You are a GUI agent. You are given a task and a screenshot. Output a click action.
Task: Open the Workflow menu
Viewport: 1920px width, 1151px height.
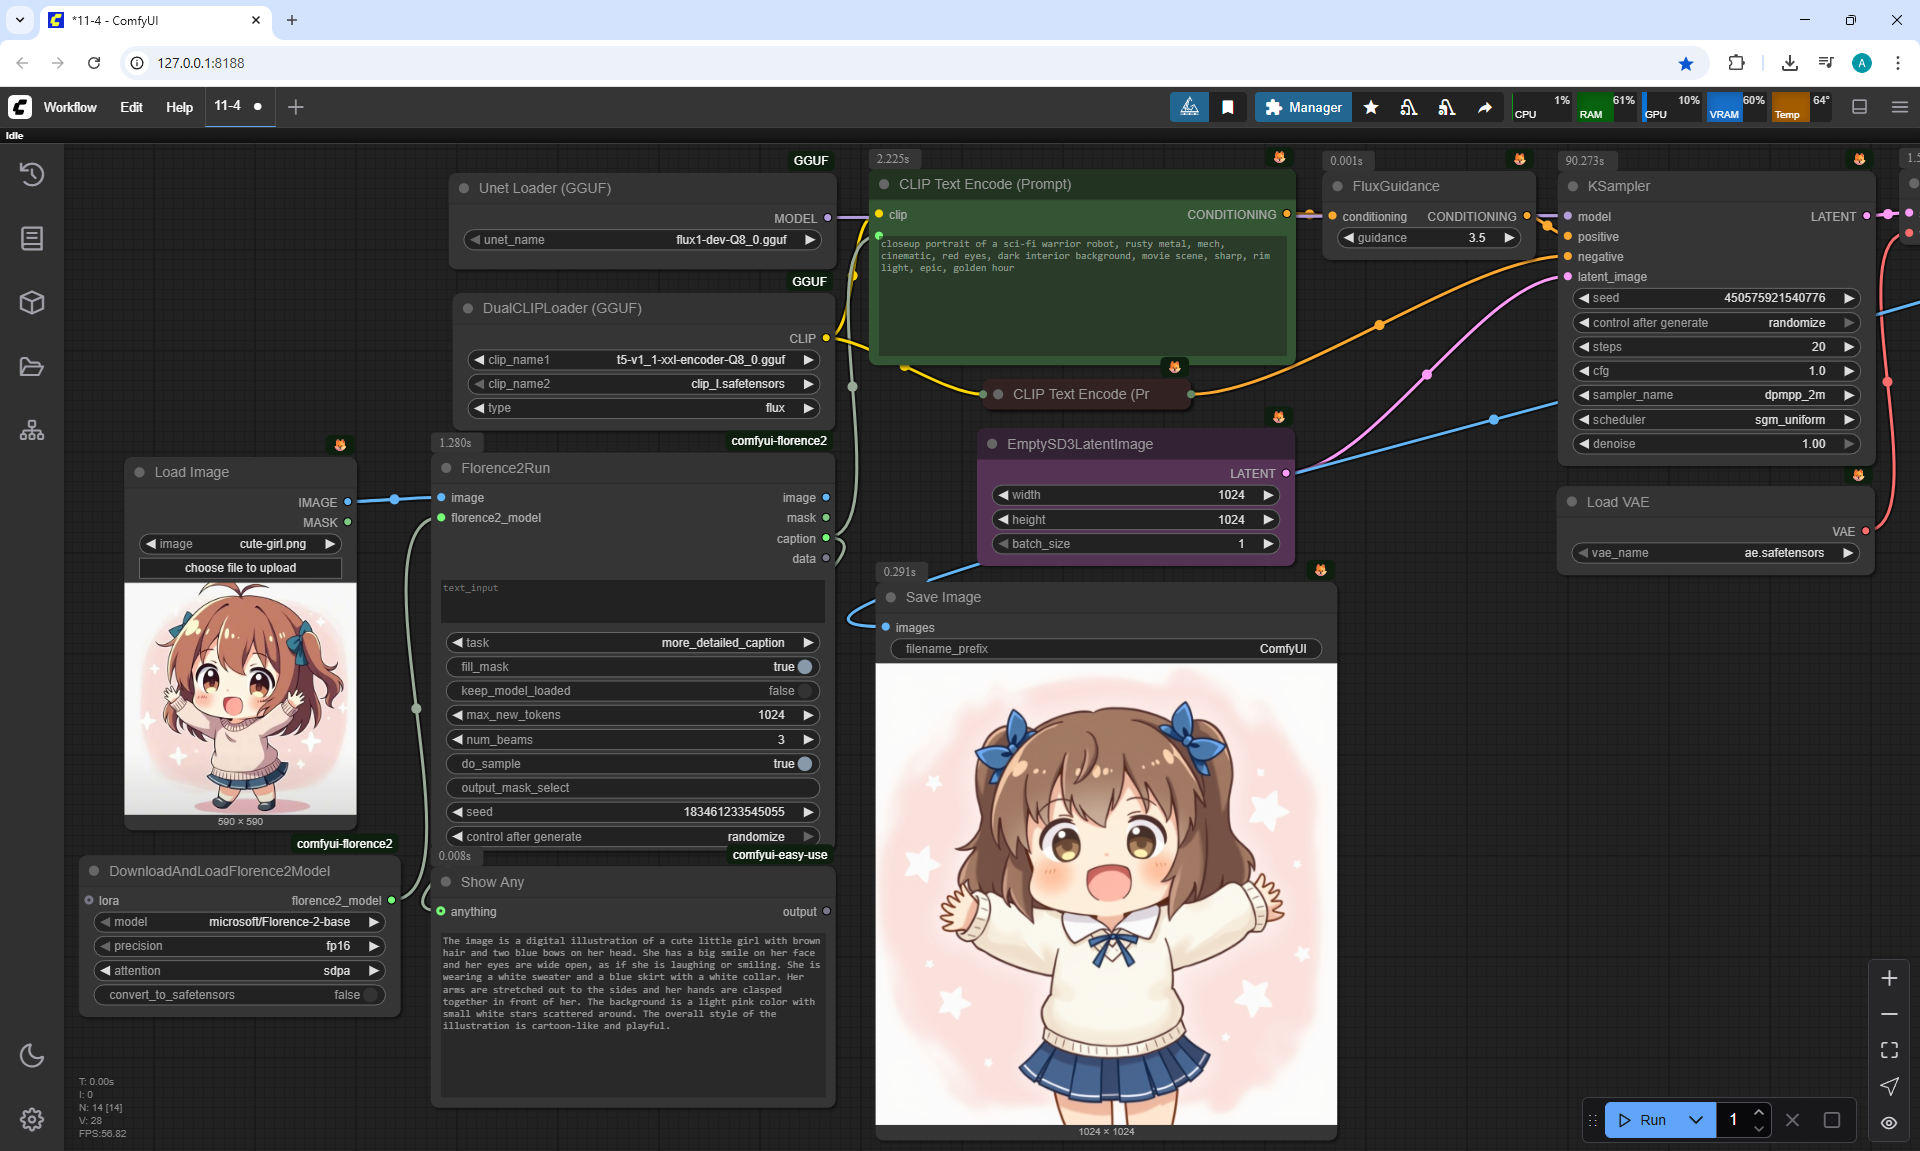tap(70, 107)
